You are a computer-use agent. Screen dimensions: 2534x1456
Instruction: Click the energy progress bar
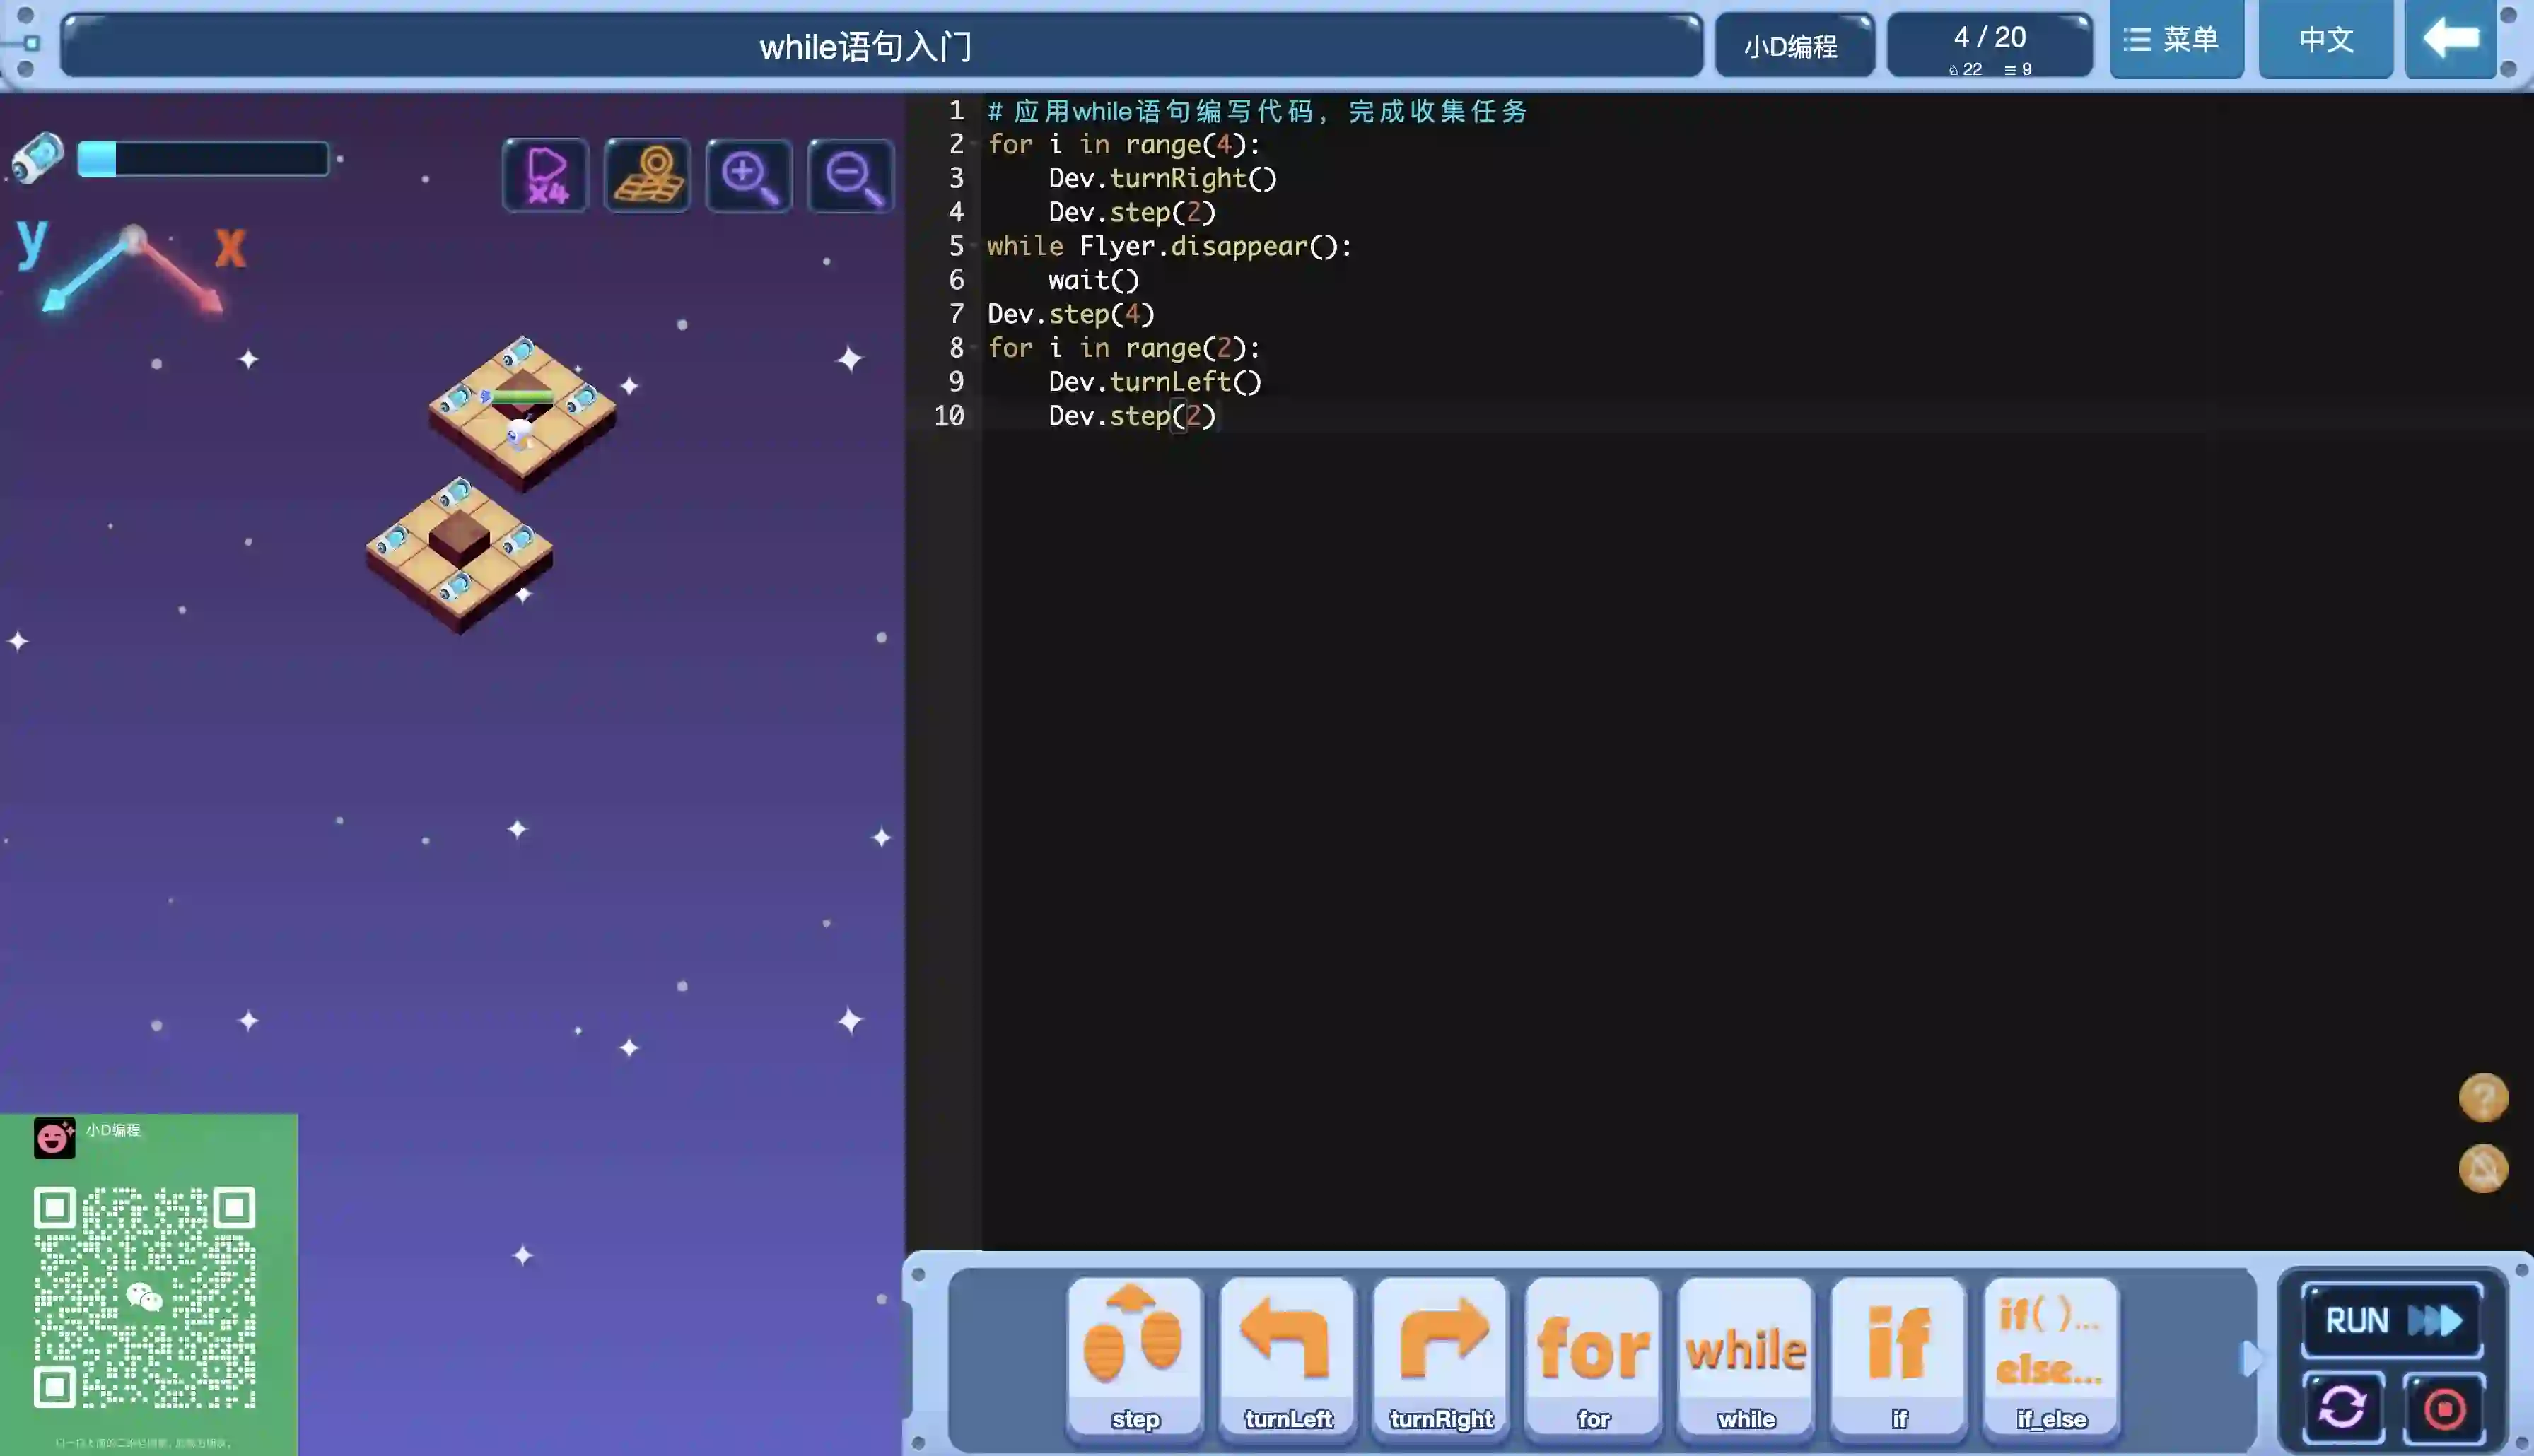(203, 160)
